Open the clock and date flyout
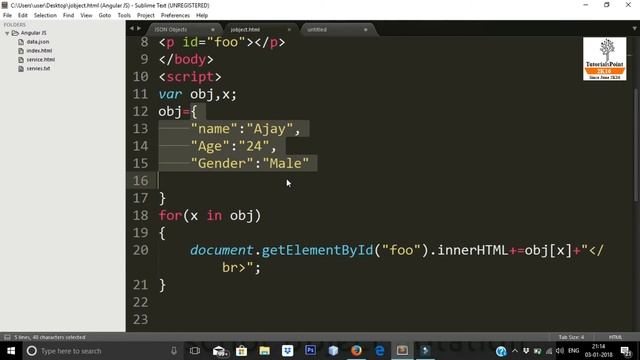 (598, 351)
